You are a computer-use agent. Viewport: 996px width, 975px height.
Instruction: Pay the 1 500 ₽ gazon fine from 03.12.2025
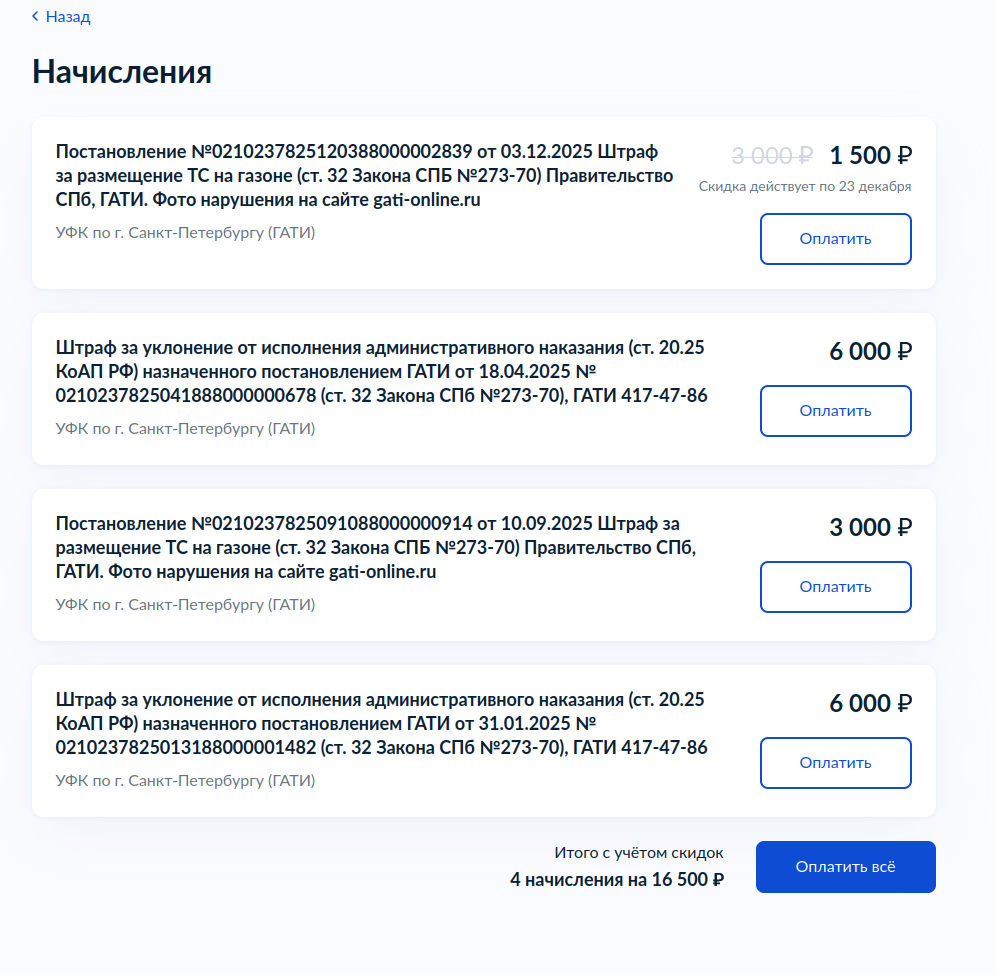pyautogui.click(x=835, y=238)
